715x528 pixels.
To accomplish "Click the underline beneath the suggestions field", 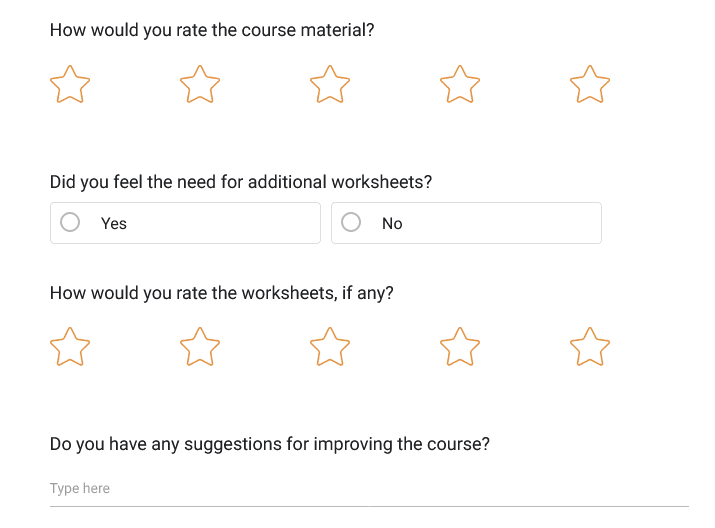I will (368, 506).
